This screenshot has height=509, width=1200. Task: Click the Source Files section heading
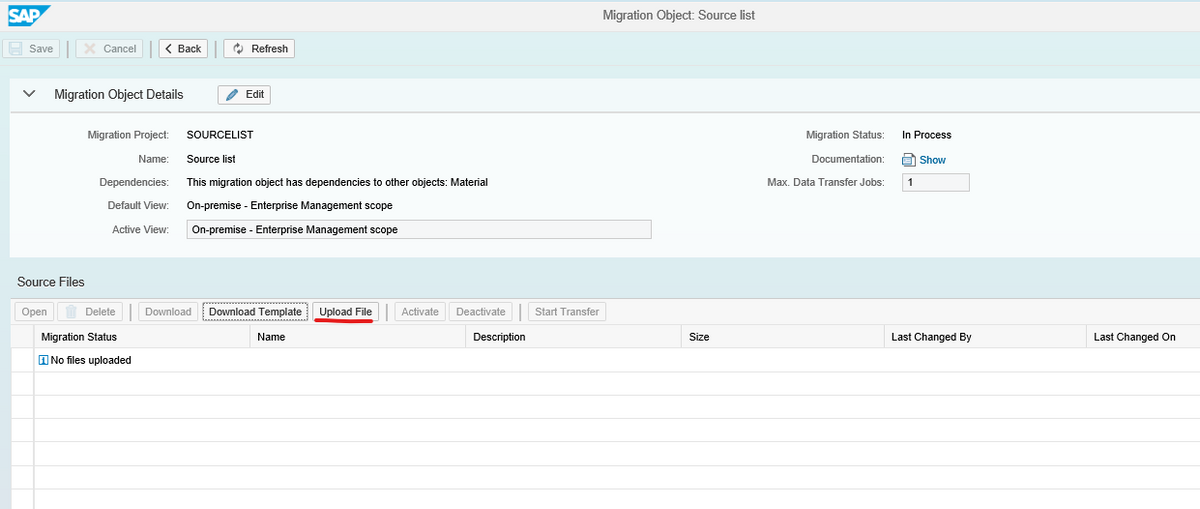tap(51, 282)
